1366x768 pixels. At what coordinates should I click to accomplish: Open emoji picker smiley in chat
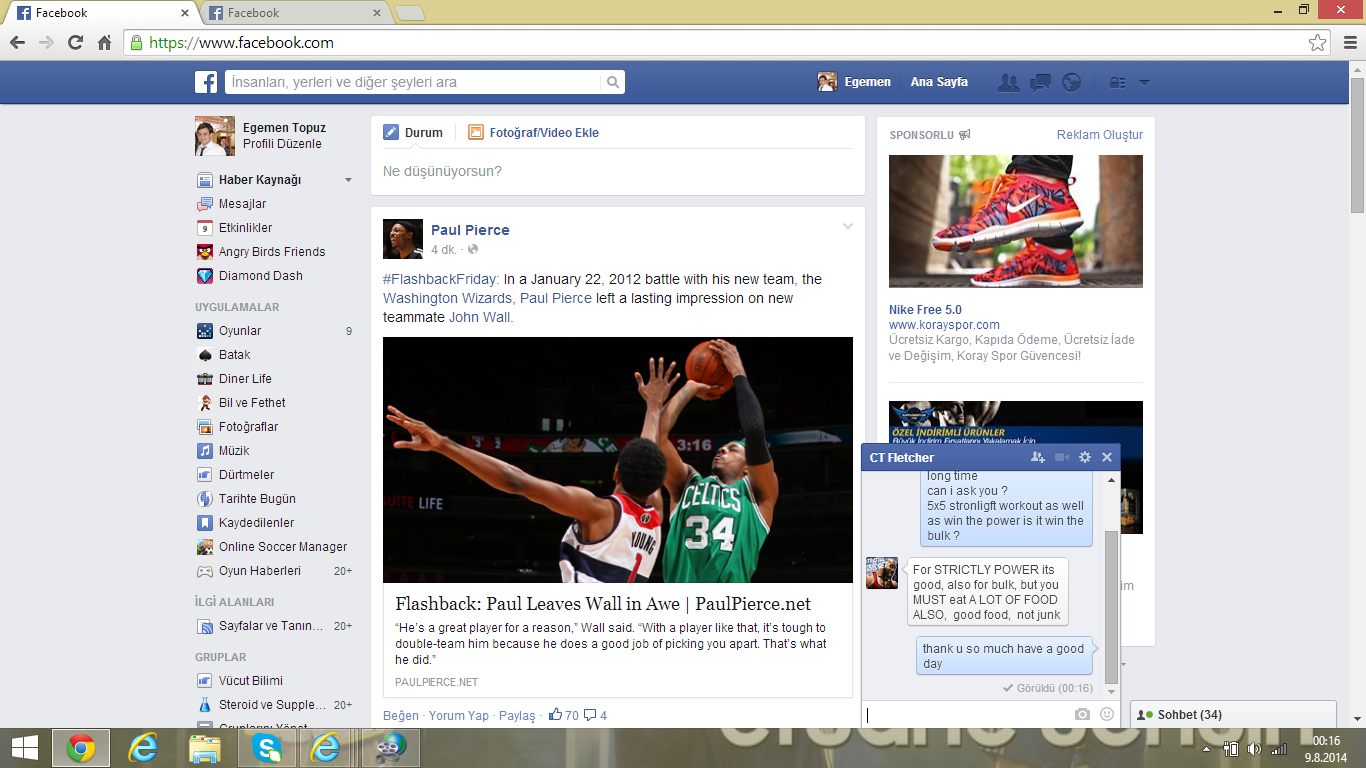(x=1107, y=714)
